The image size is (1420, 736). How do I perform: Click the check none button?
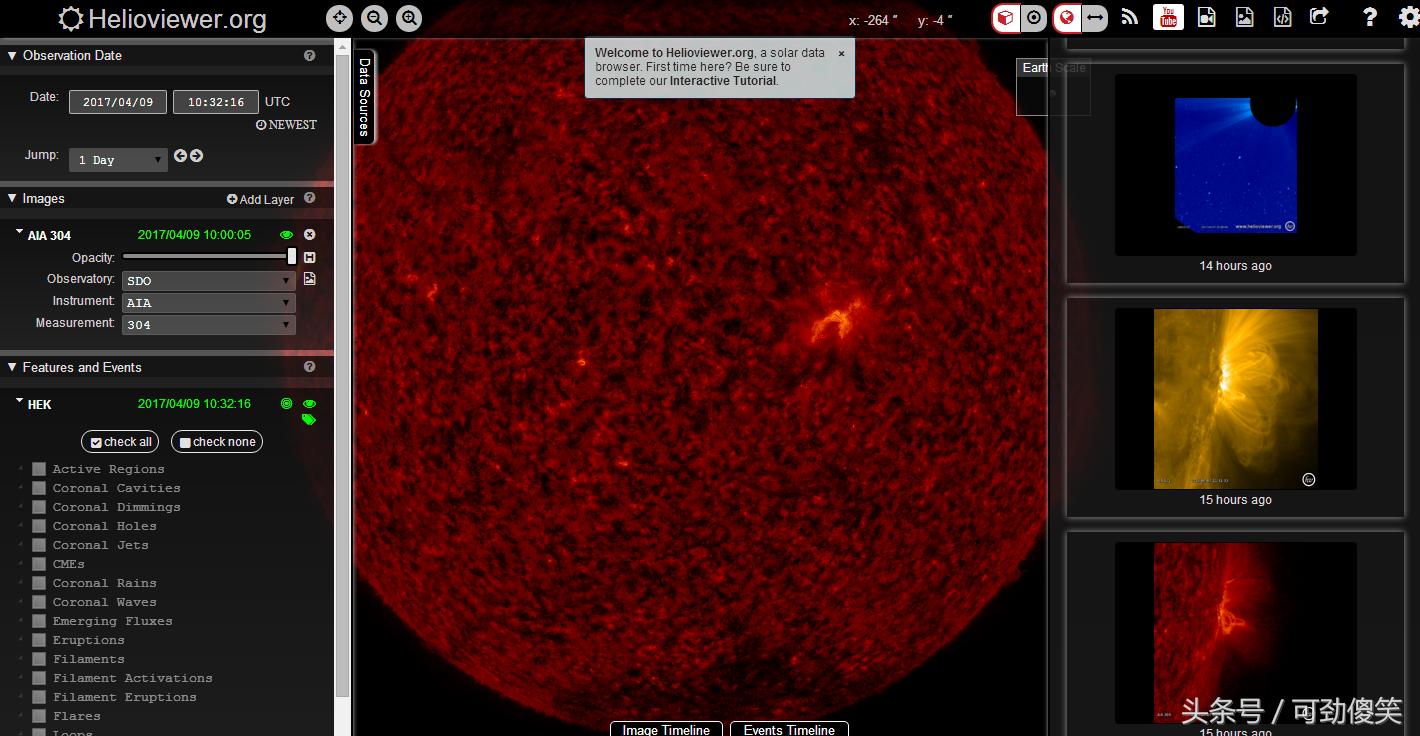(x=217, y=442)
